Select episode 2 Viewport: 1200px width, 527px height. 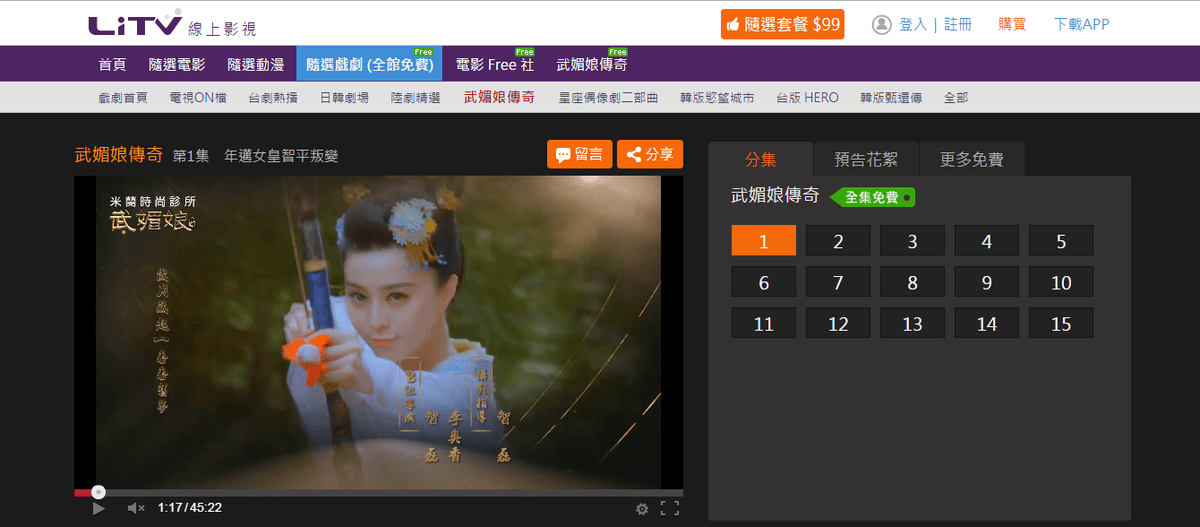[838, 241]
